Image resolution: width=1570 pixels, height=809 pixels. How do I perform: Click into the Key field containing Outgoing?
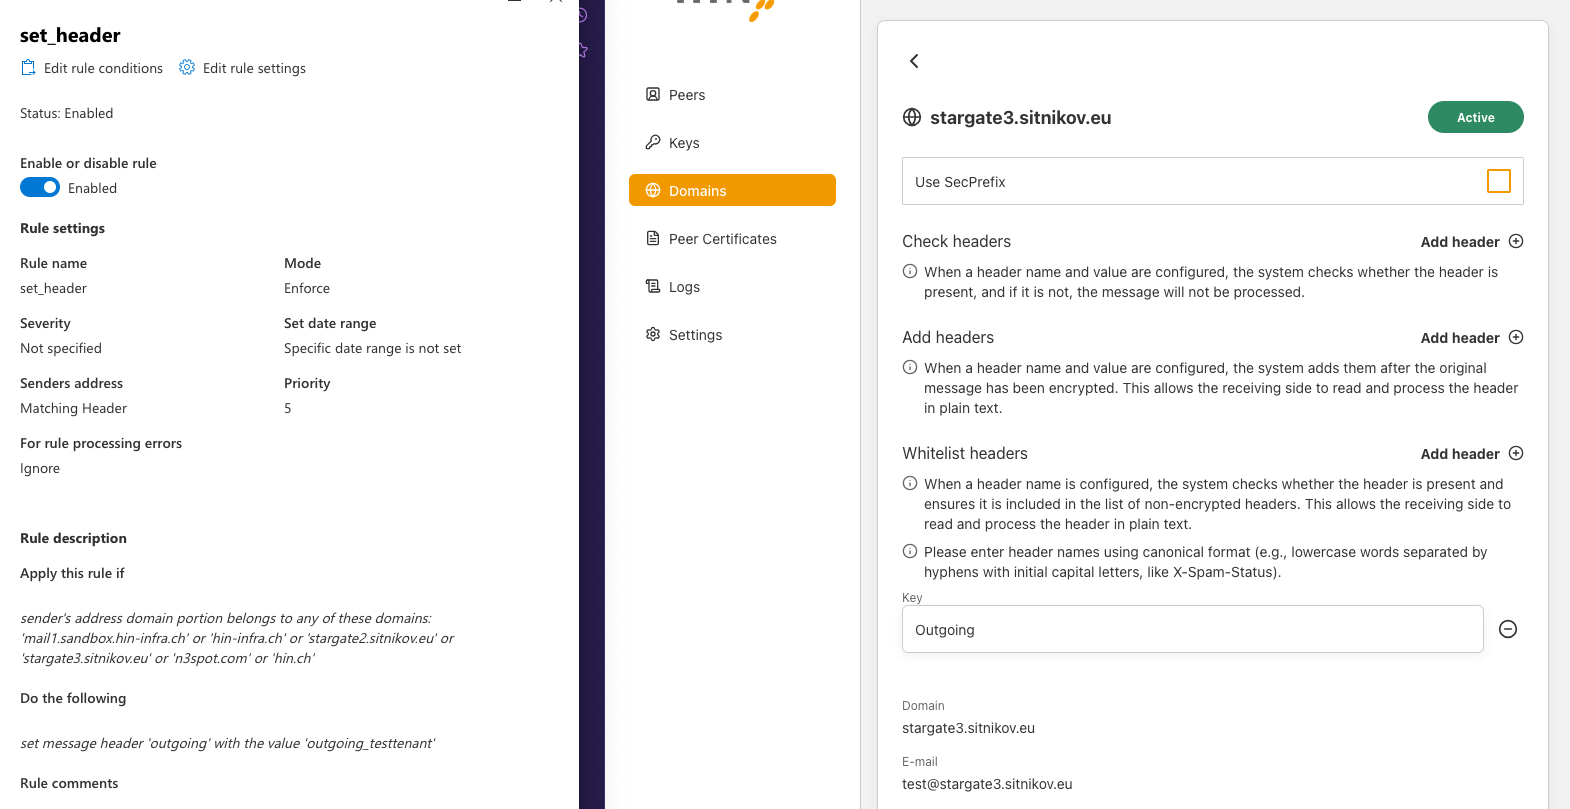point(1192,629)
